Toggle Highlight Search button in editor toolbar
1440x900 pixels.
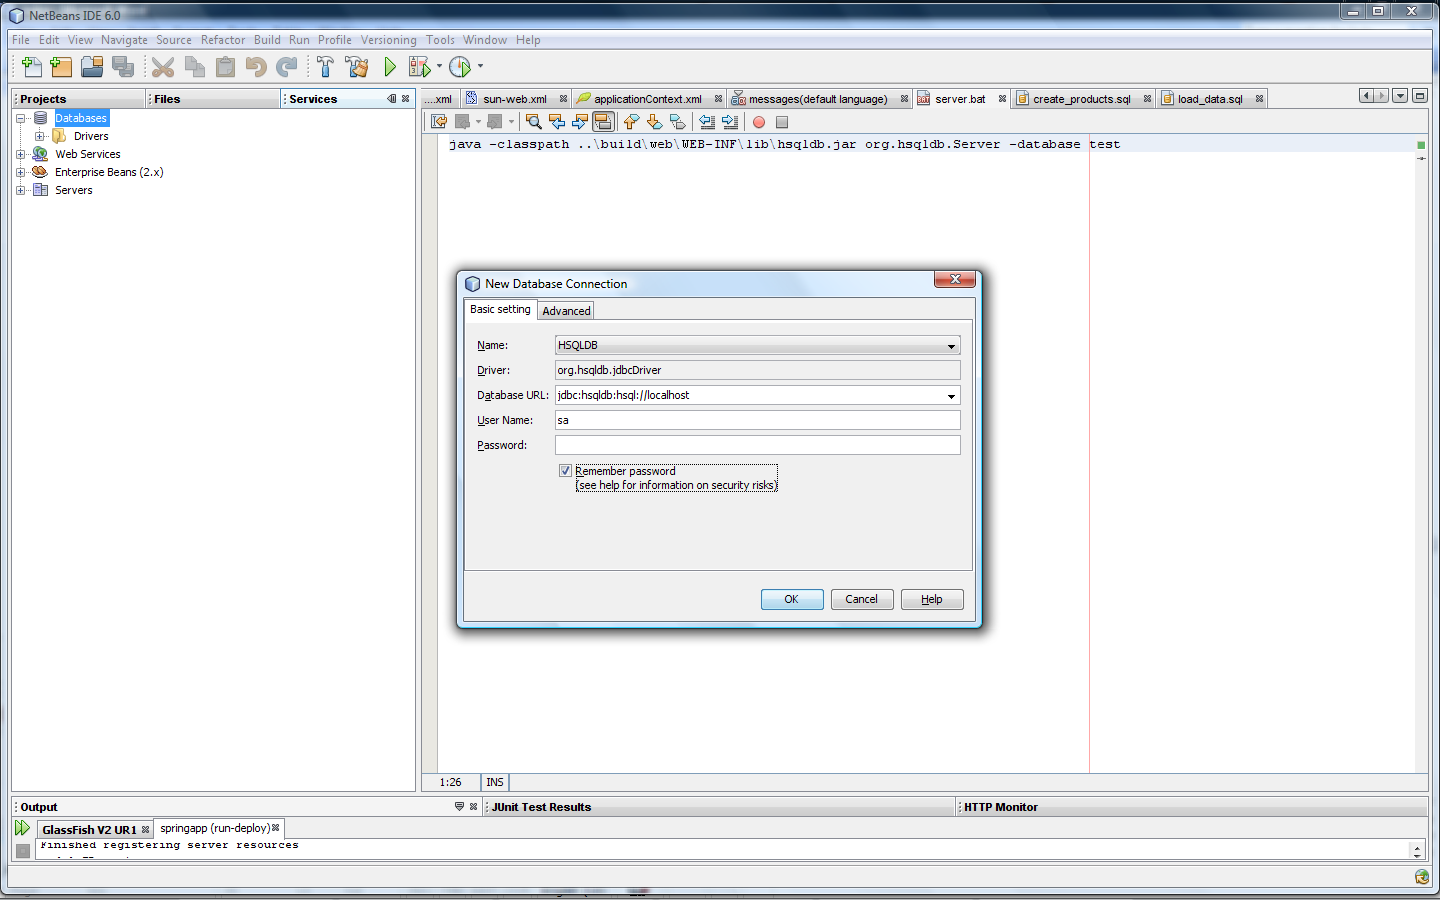603,122
